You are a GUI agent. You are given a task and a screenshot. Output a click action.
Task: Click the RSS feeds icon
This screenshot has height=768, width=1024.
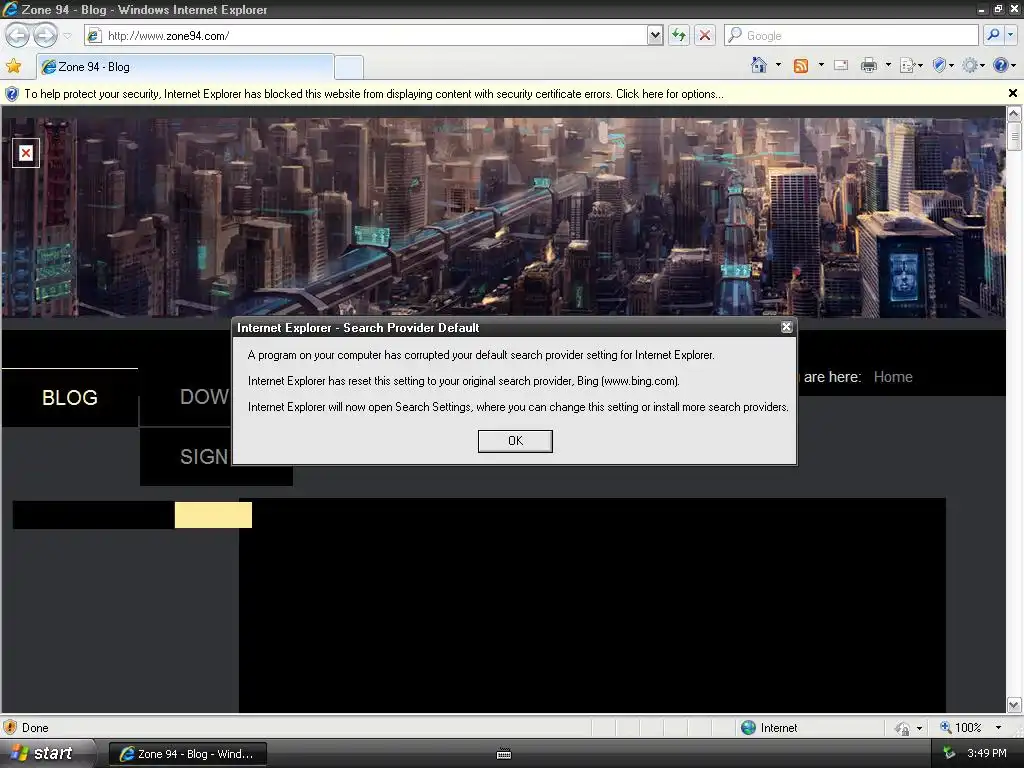(x=801, y=65)
